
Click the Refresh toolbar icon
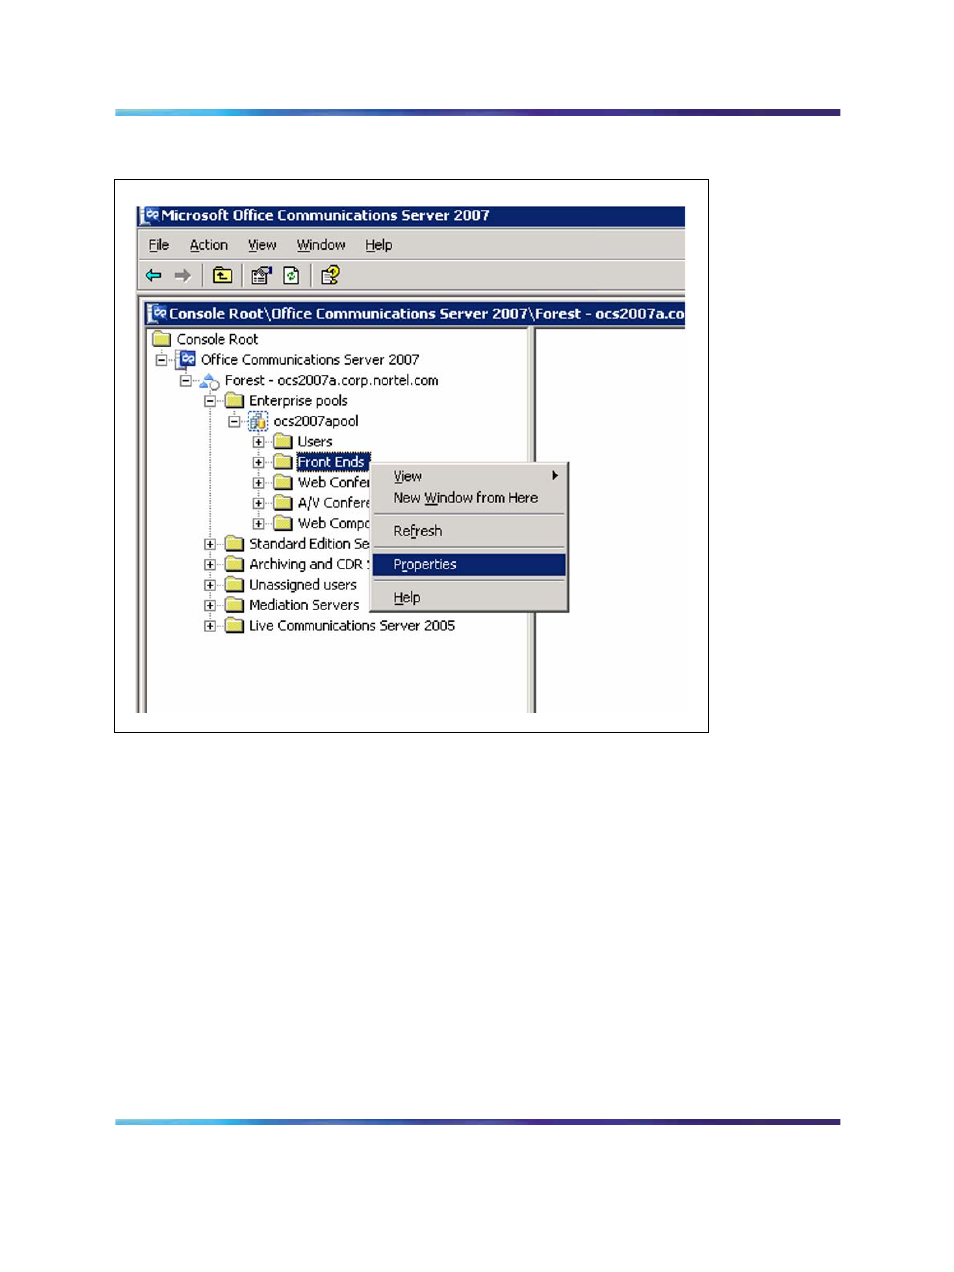(291, 275)
